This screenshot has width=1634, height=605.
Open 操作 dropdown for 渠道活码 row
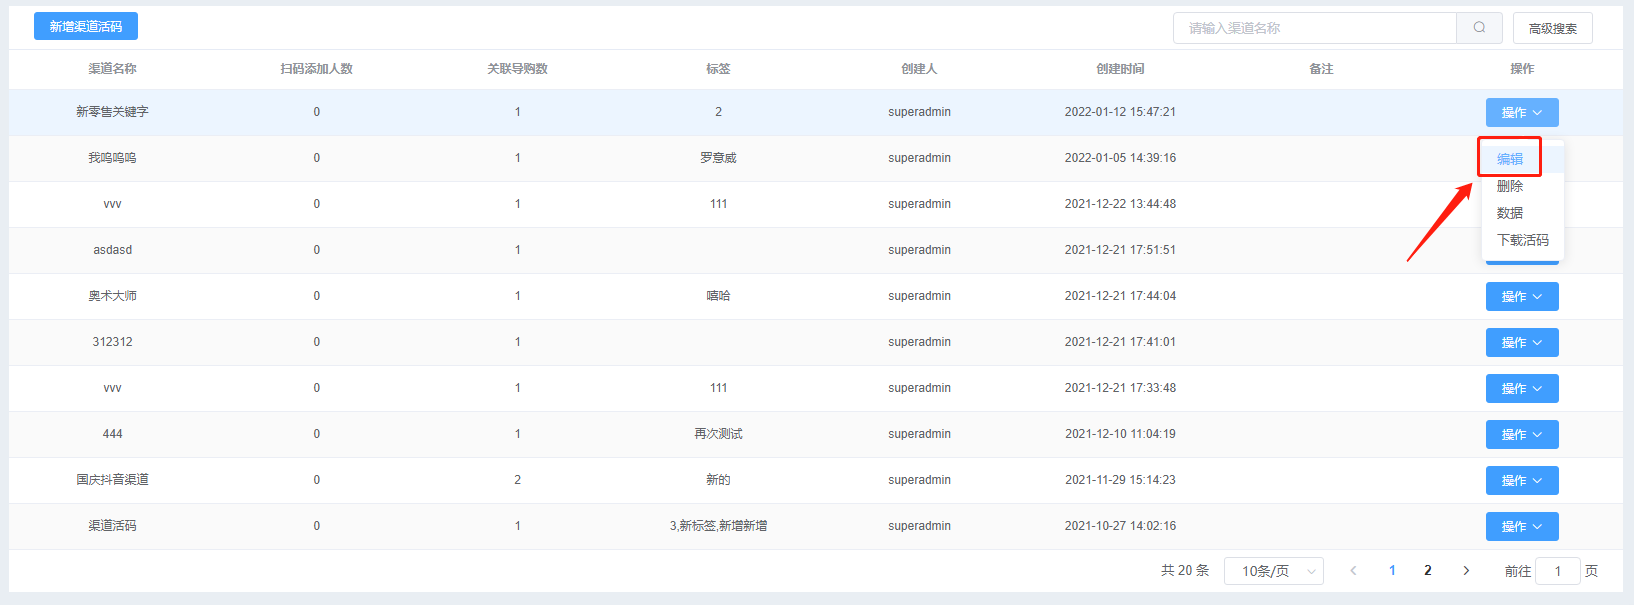point(1521,527)
